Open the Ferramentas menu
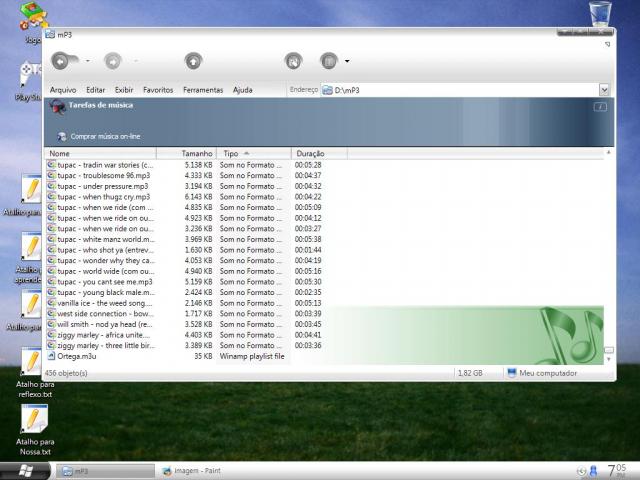640x480 pixels. [203, 90]
